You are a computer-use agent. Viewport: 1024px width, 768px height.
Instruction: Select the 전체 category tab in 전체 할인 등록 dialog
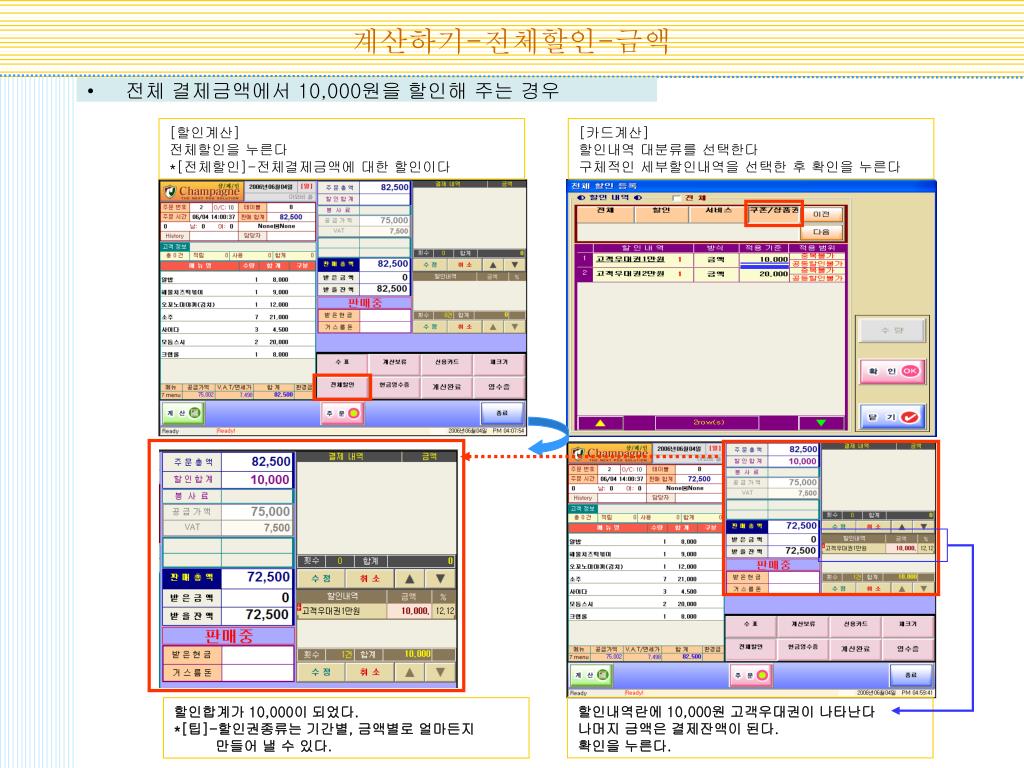(x=605, y=214)
